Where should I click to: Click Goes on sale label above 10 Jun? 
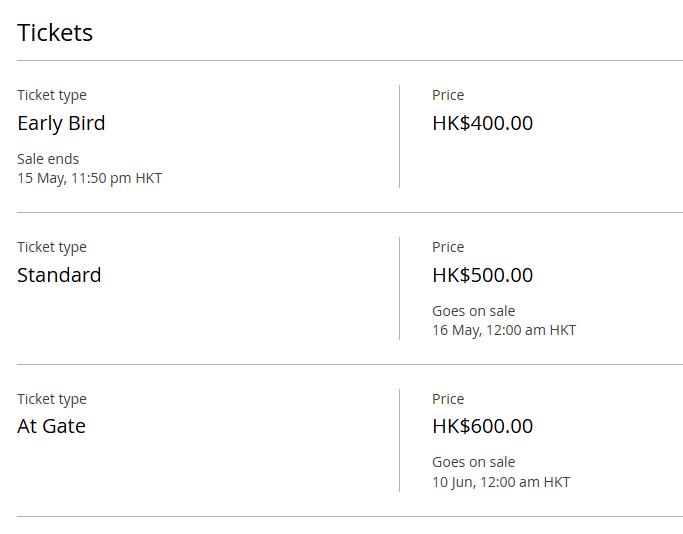473,462
